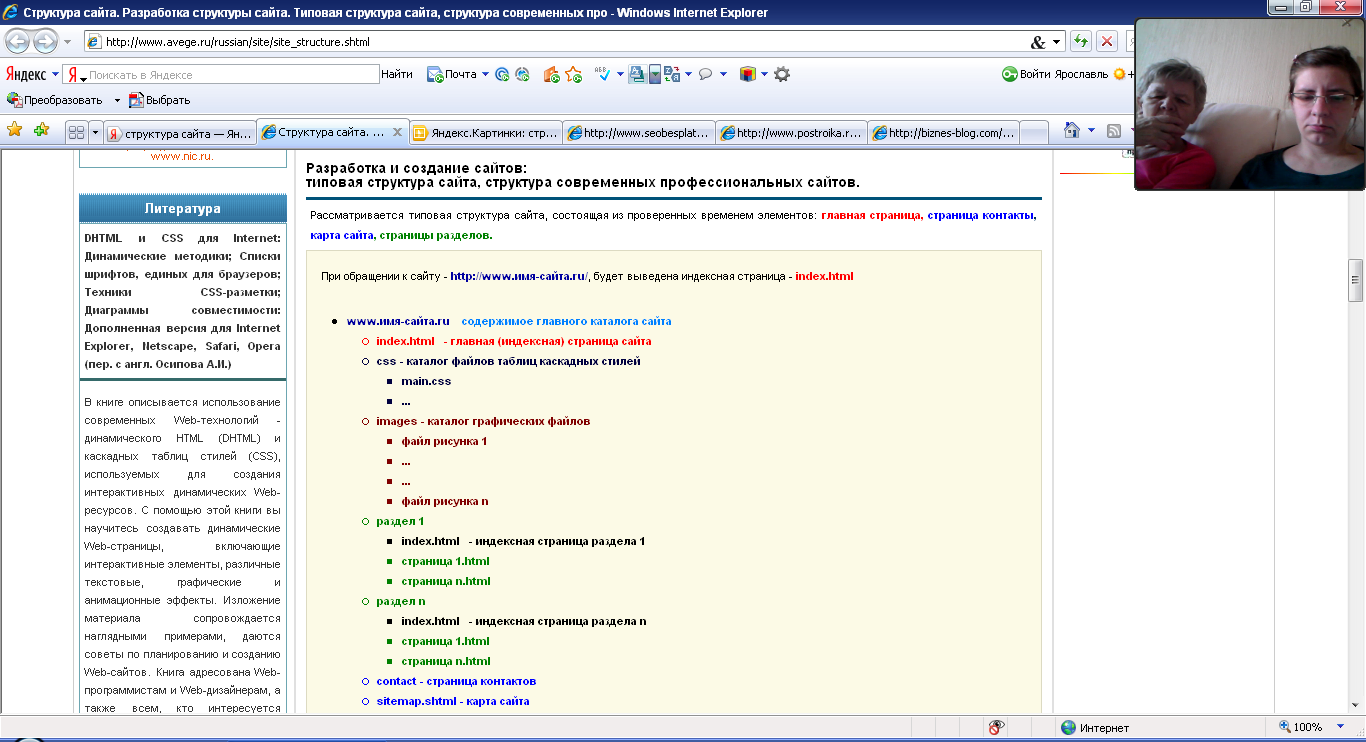Click 'images - каталог графических файлов' entry
Viewport: 1366px width, 742px height.
(483, 421)
